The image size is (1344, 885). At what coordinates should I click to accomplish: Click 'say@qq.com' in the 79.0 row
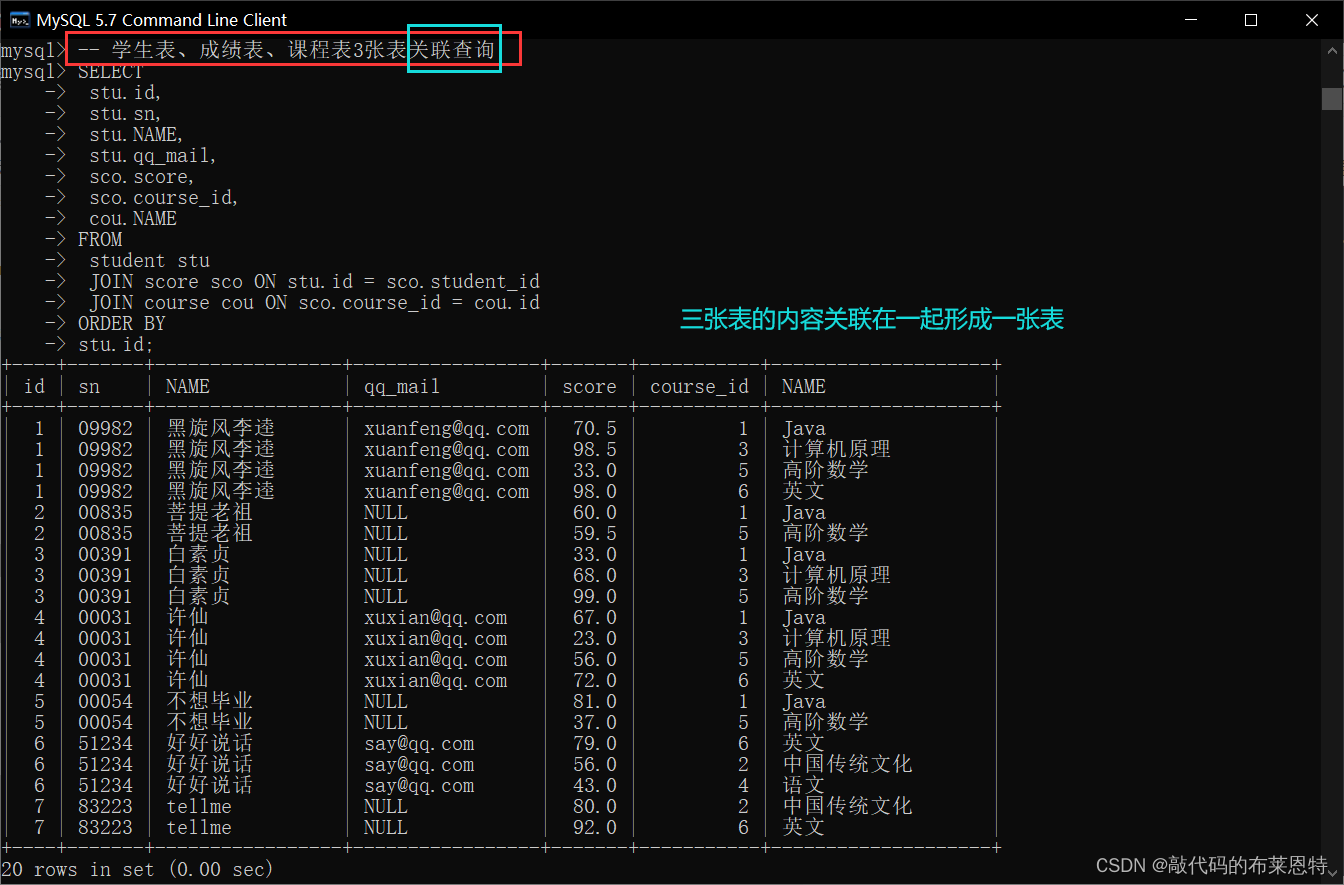(419, 744)
